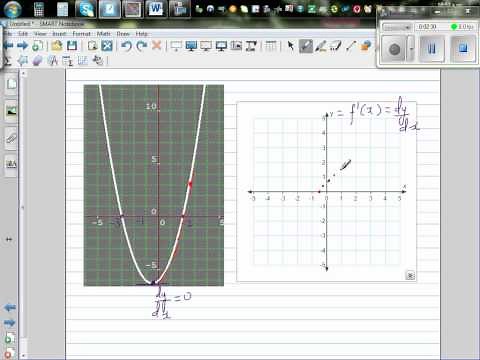
Task: Open the Attachments paperclip sidebar tab
Action: (x=12, y=138)
